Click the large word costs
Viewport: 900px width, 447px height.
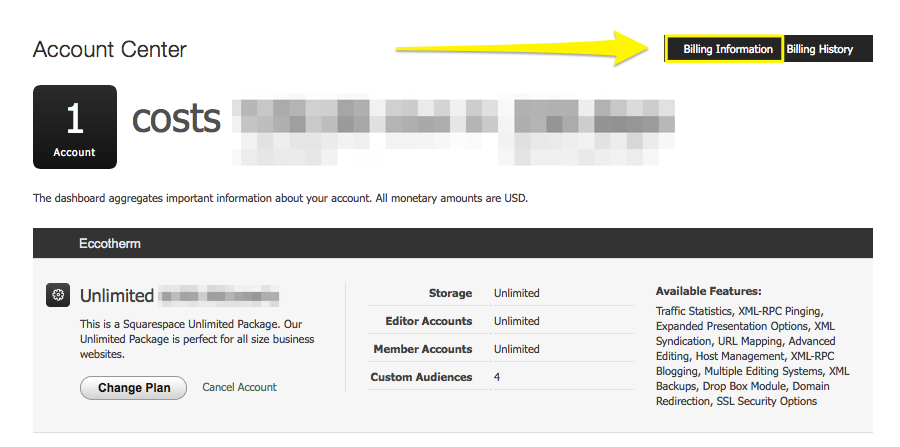(177, 119)
